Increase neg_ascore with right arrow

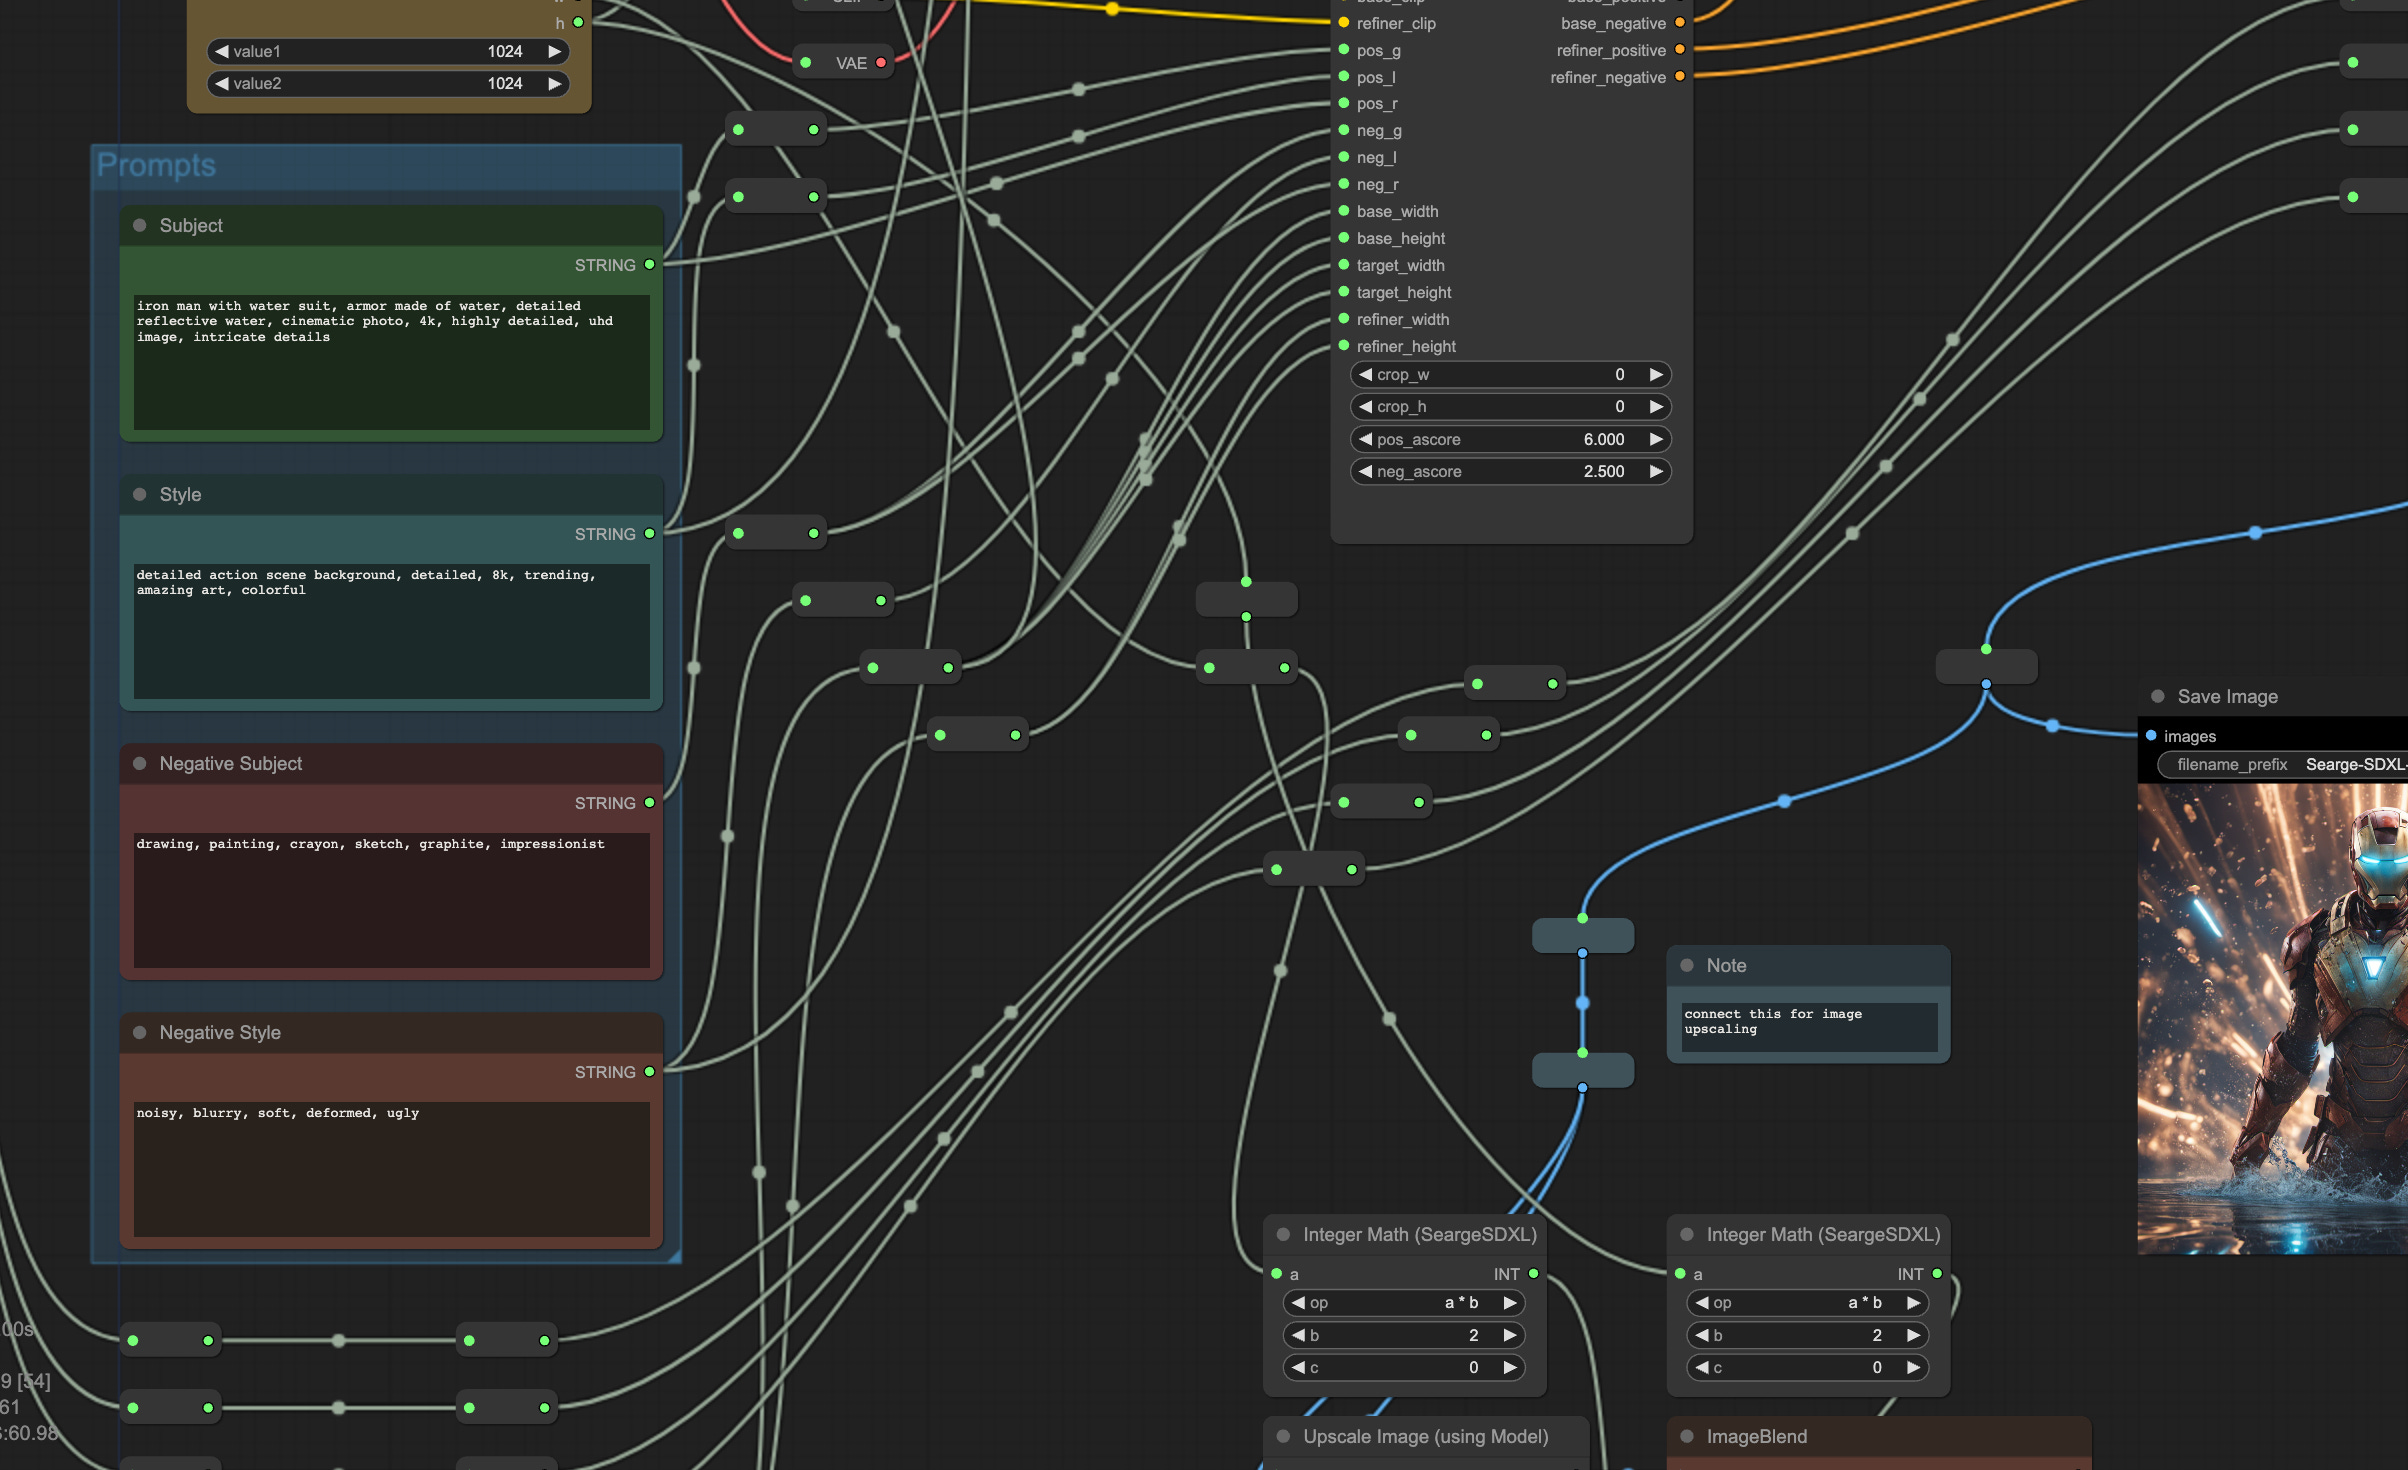coord(1656,471)
